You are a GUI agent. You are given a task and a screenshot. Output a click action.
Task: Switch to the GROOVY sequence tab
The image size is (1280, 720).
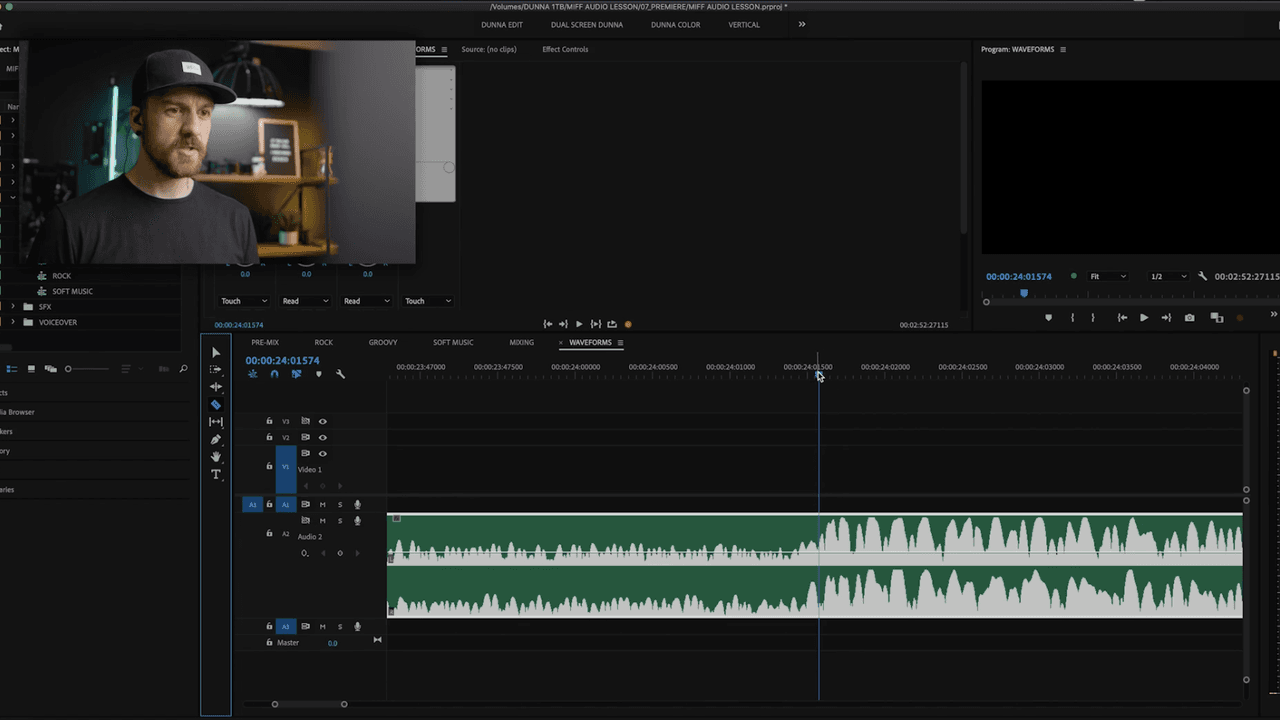(x=383, y=342)
